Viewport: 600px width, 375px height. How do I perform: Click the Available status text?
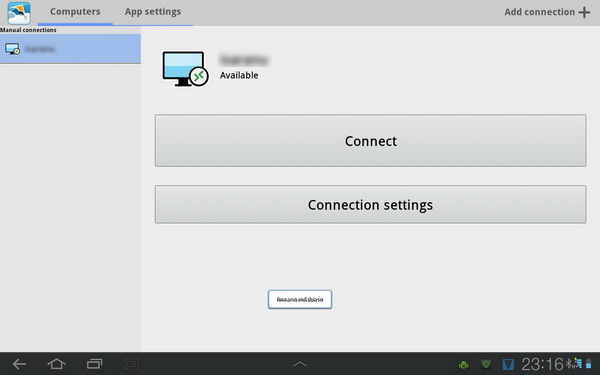(239, 75)
